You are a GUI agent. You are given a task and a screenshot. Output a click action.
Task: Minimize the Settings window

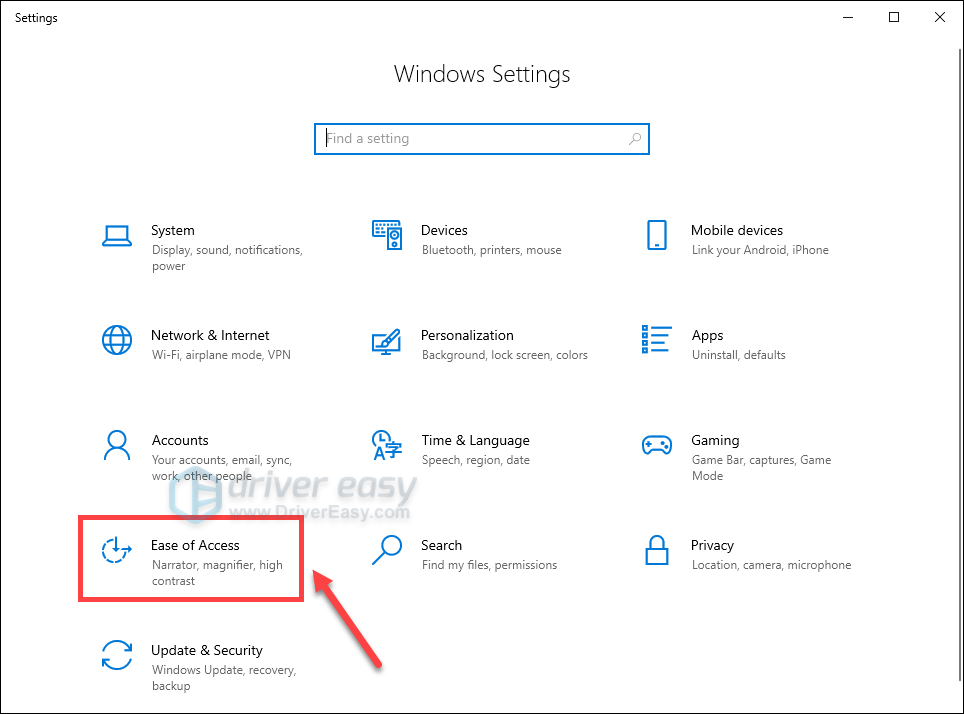pyautogui.click(x=848, y=17)
